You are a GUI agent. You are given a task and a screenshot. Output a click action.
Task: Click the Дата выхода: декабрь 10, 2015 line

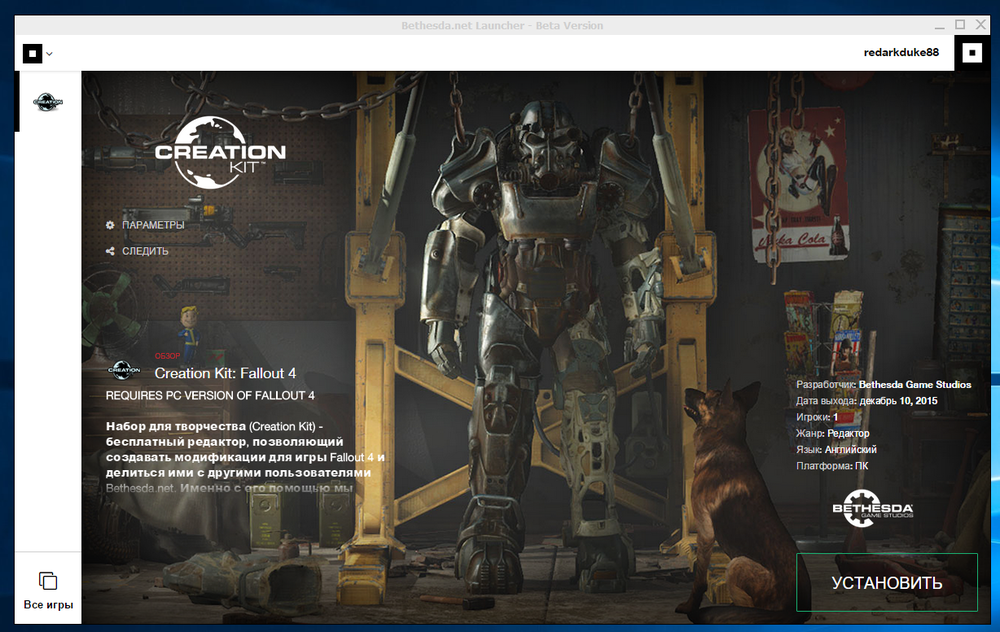[867, 401]
